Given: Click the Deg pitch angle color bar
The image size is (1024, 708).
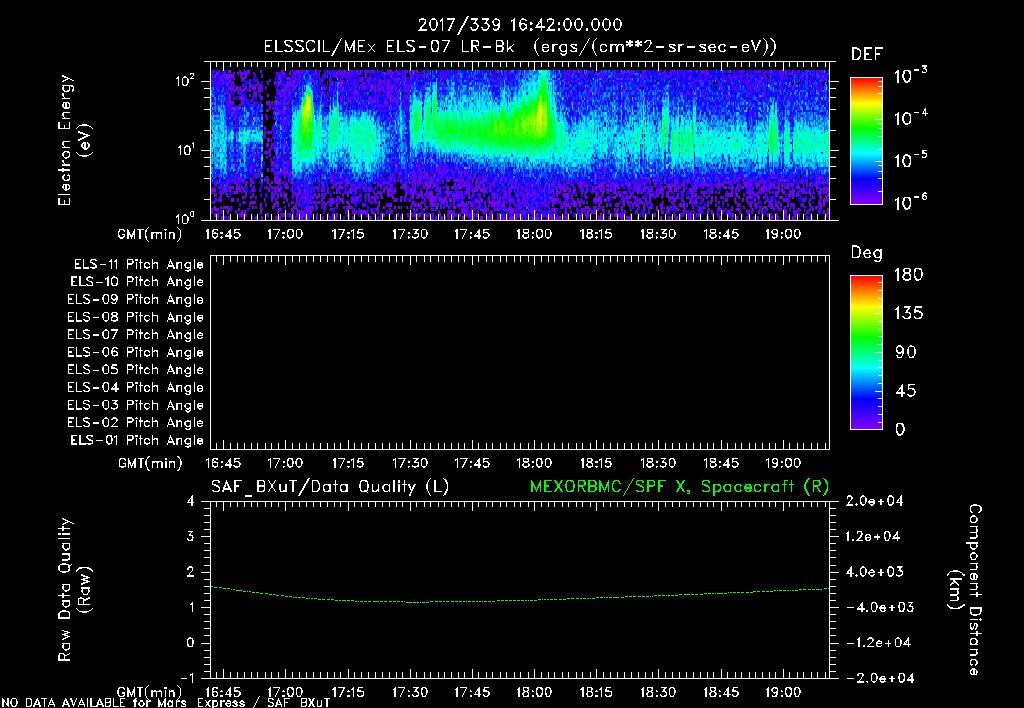Looking at the screenshot, I should click(866, 353).
